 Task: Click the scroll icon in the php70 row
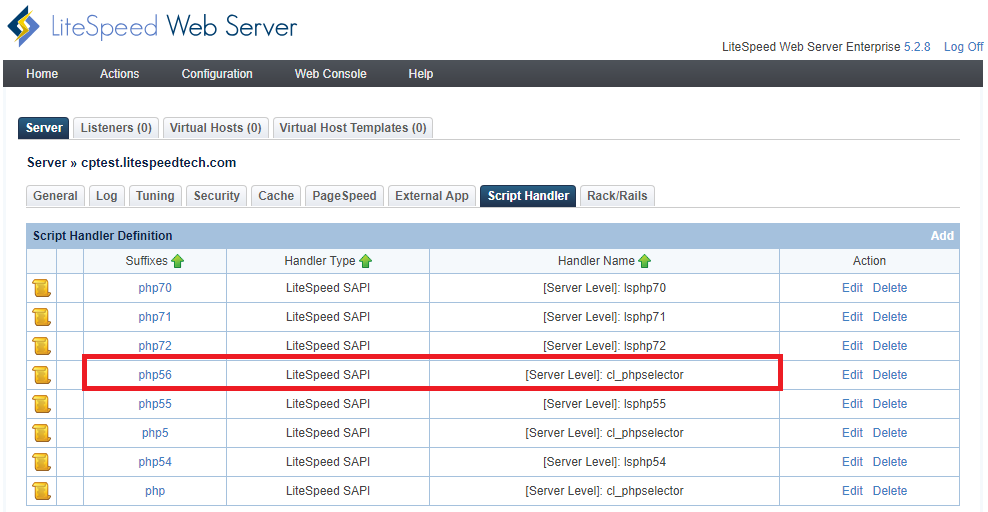click(x=41, y=288)
